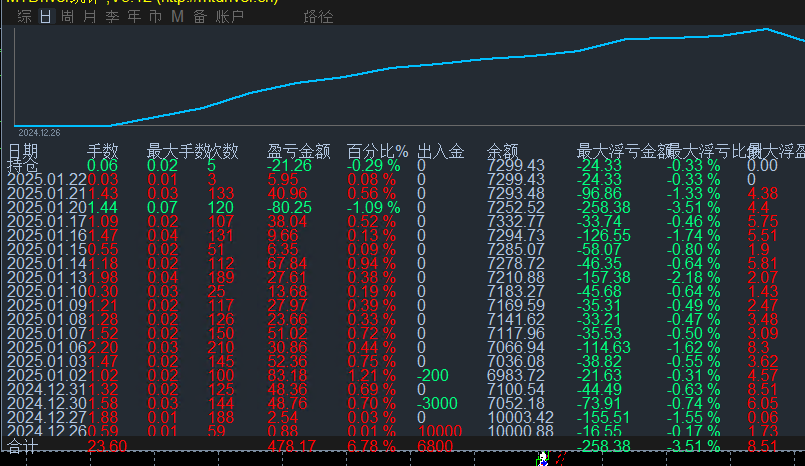
Task: Click the -3000 withdrawal value
Action: click(437, 403)
